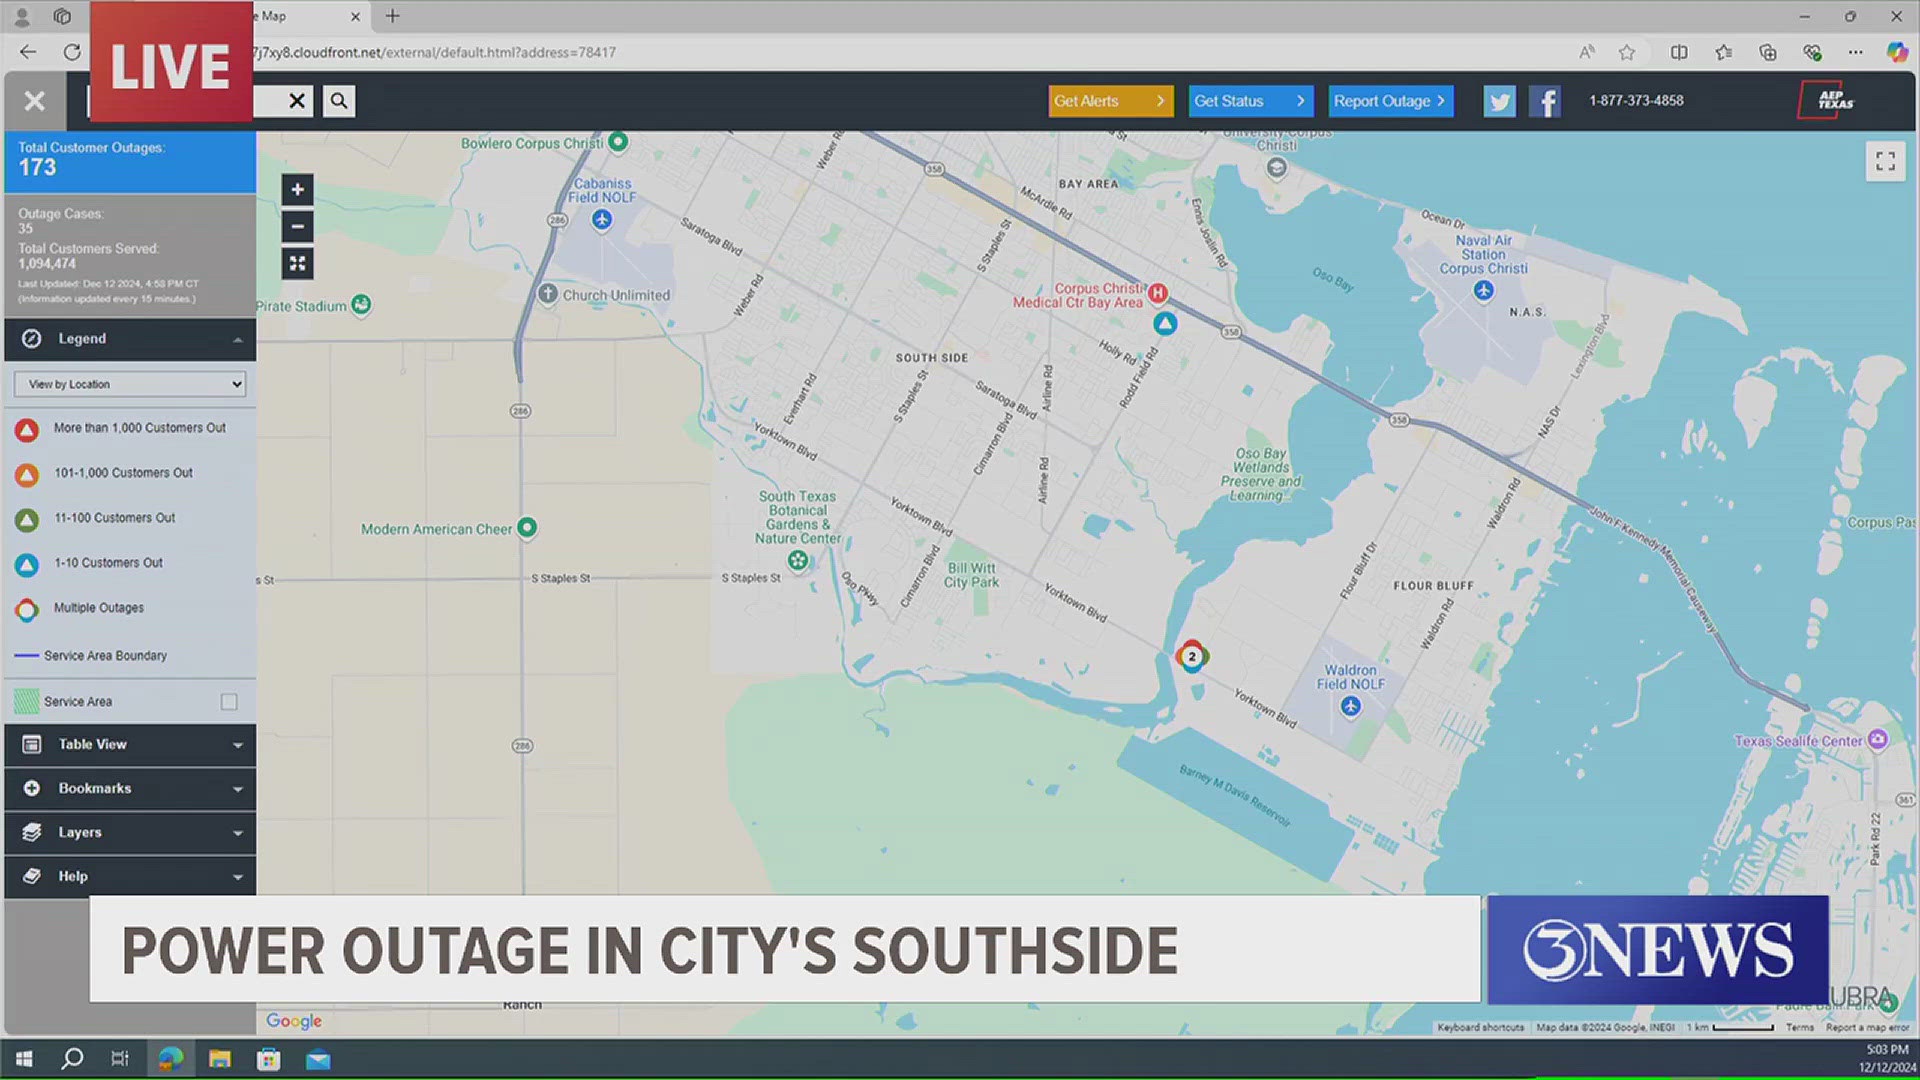Viewport: 1920px width, 1080px height.
Task: Open the Help menu section
Action: pos(130,876)
